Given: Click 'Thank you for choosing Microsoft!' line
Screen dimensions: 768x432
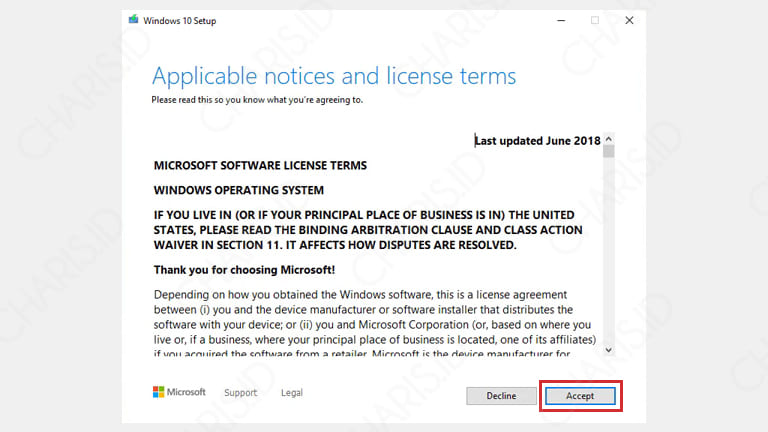Looking at the screenshot, I should [244, 270].
